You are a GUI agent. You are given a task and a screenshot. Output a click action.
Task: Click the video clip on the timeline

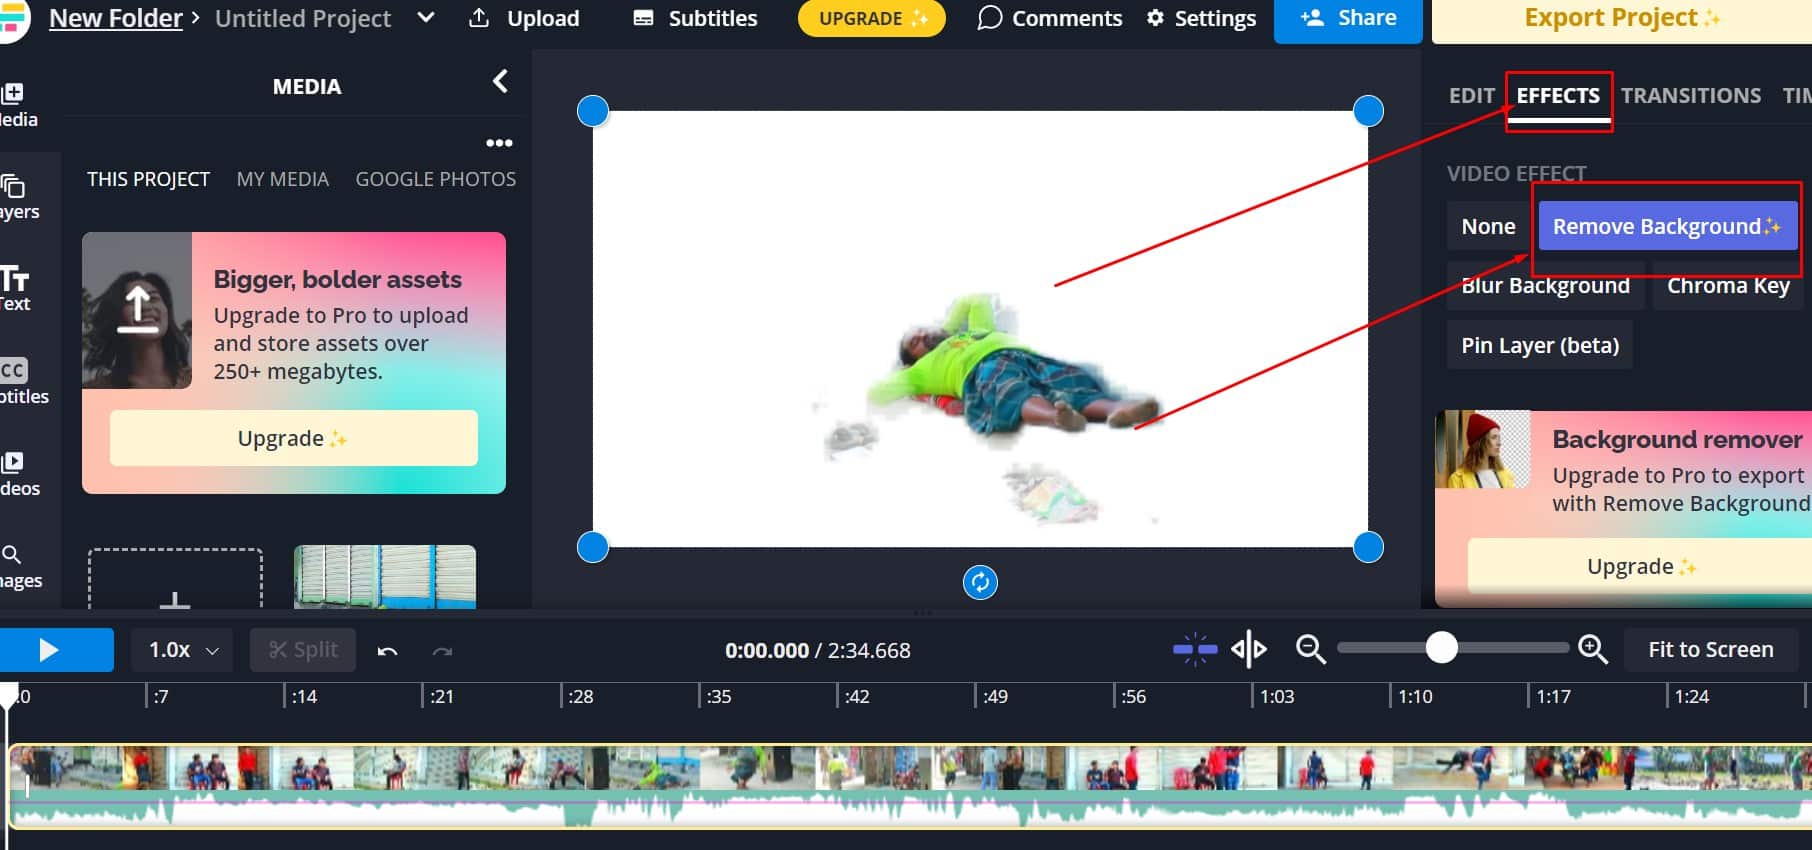click(x=910, y=786)
